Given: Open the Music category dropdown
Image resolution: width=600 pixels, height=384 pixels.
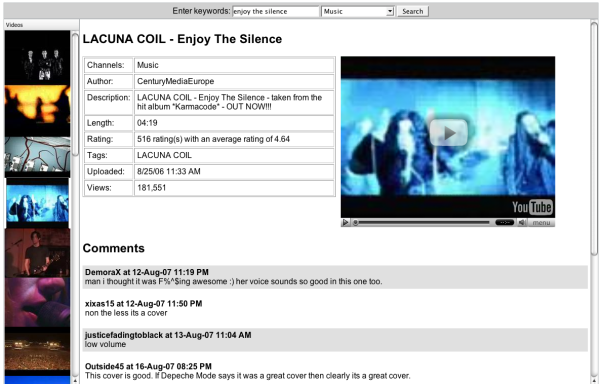Looking at the screenshot, I should pos(358,11).
